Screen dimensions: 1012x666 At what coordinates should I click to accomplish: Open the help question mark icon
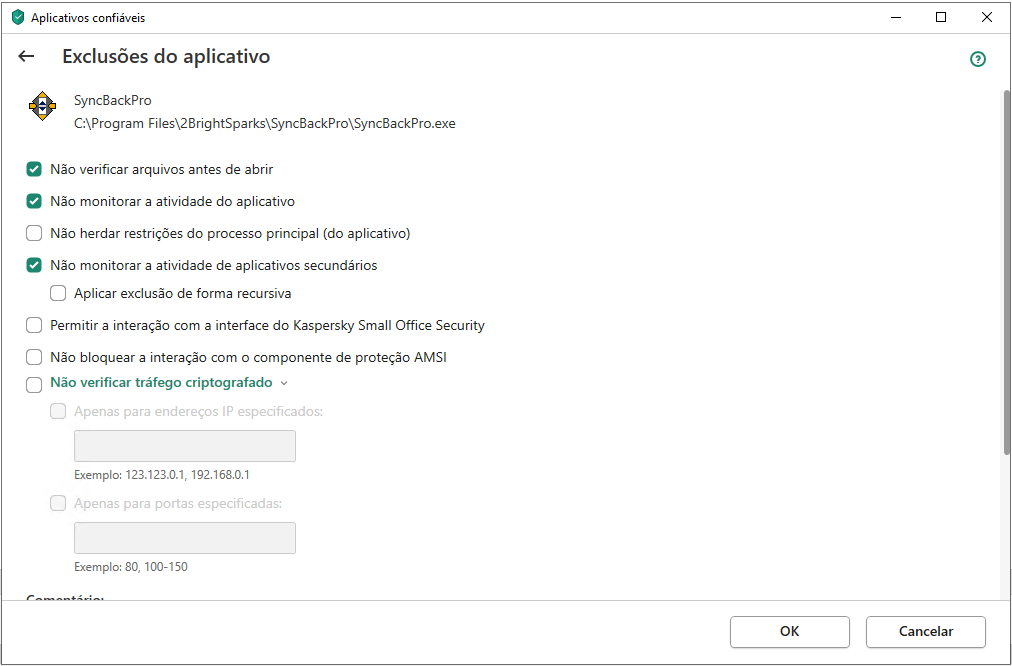pos(978,59)
